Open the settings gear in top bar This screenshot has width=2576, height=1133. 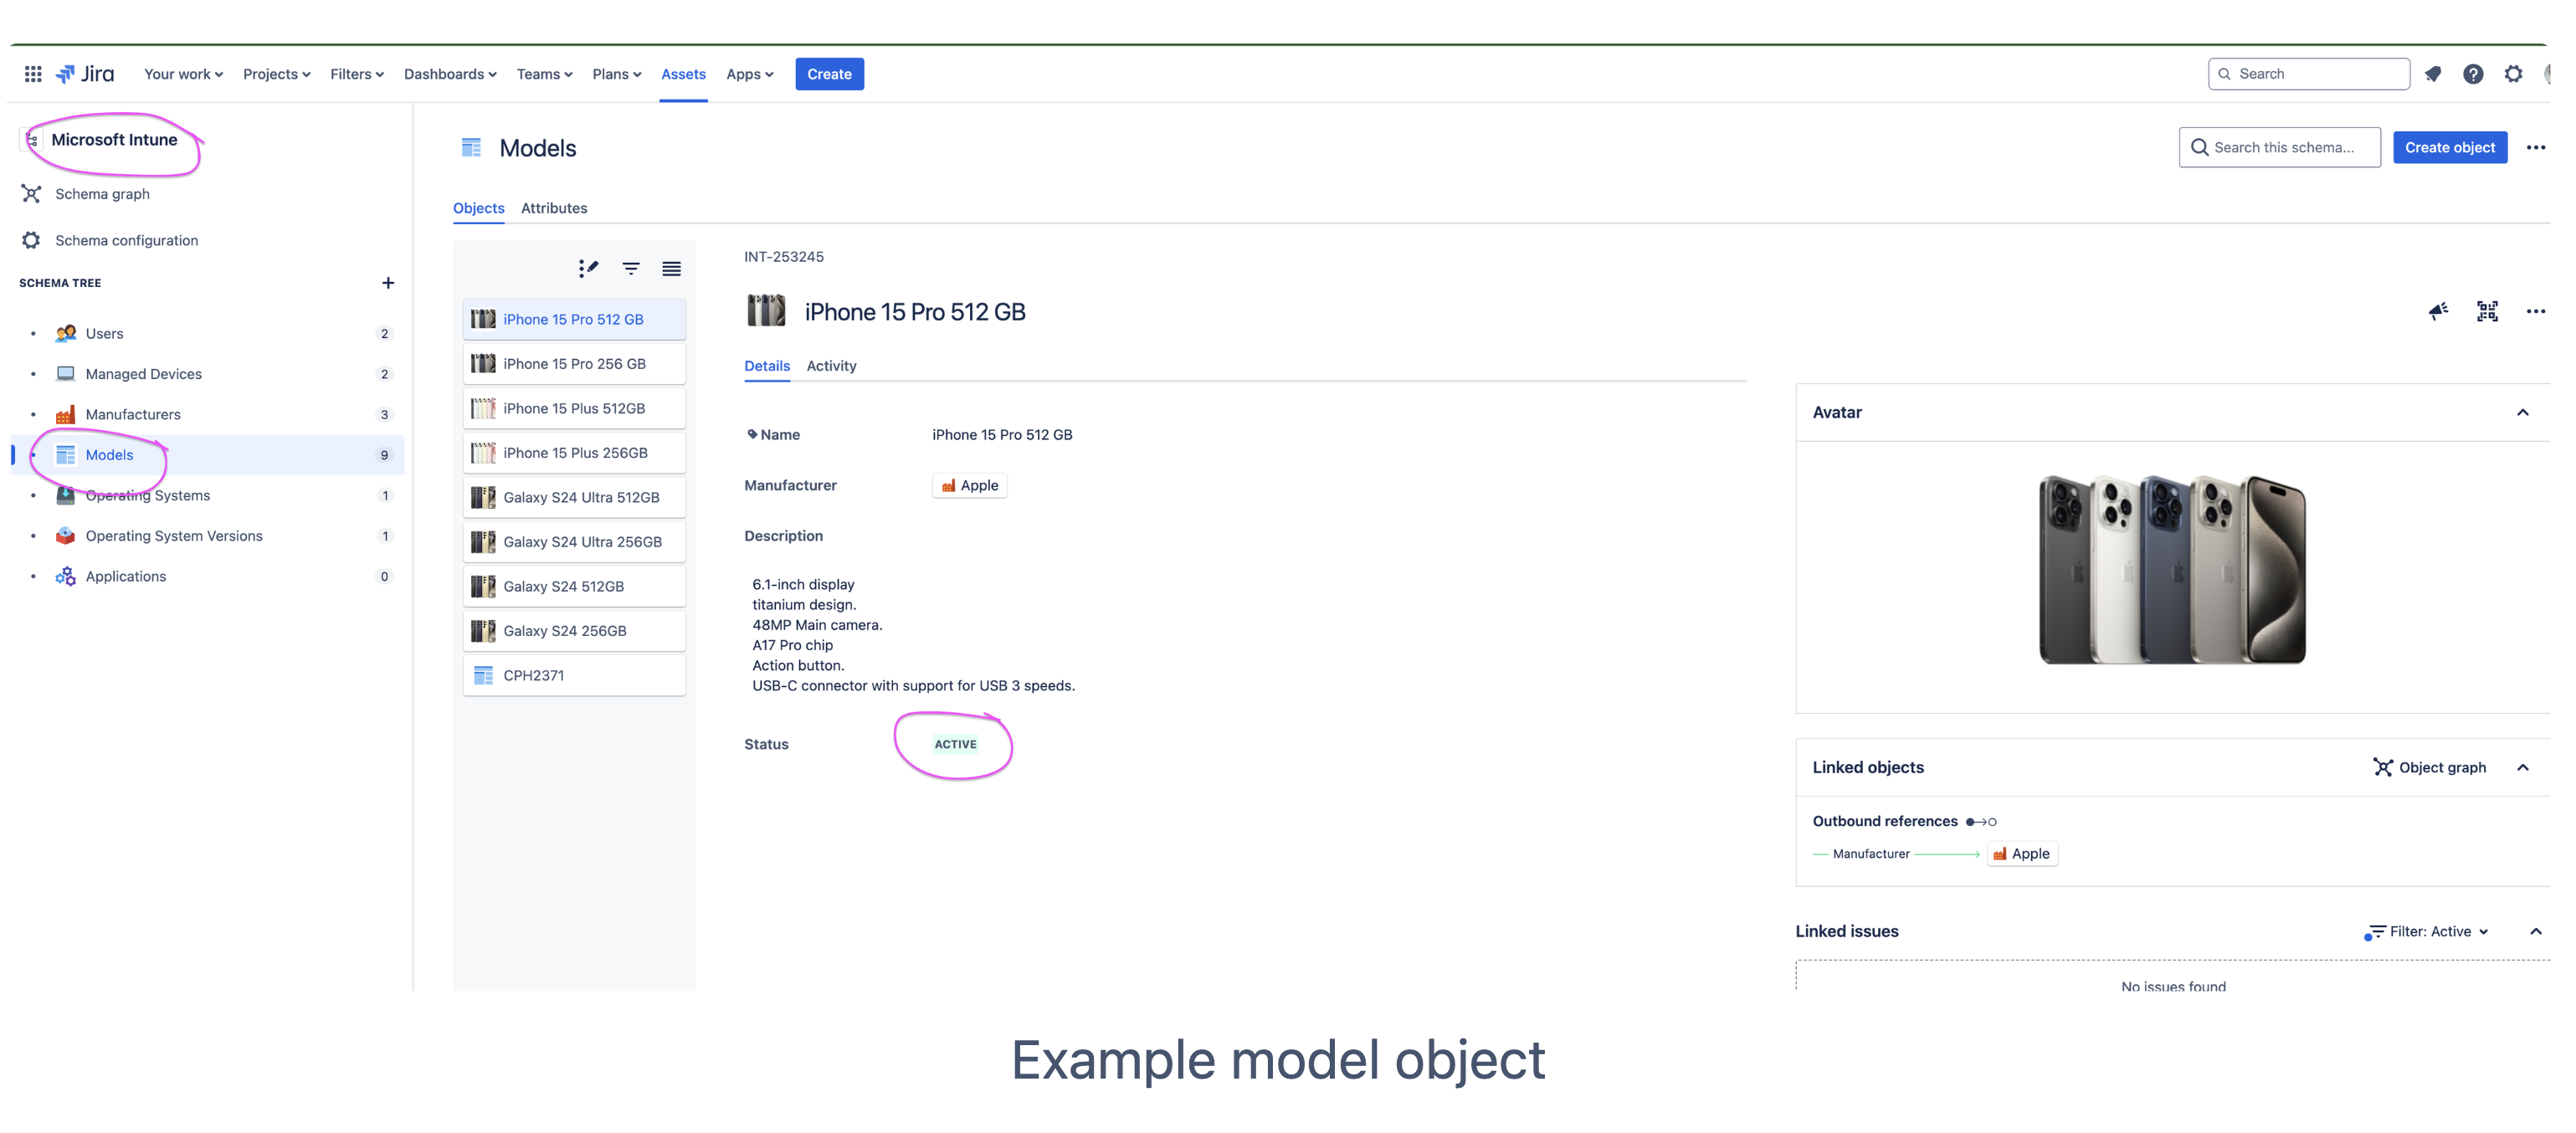2513,74
